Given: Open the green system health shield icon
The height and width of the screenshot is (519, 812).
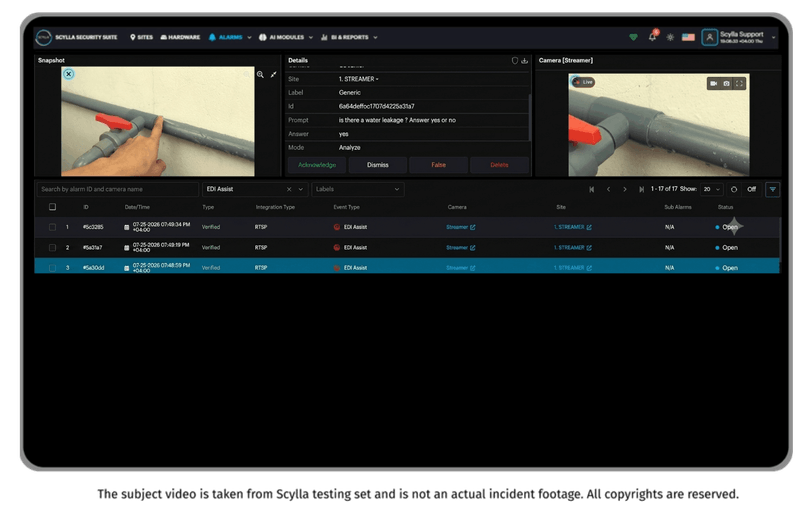Looking at the screenshot, I should (x=633, y=37).
